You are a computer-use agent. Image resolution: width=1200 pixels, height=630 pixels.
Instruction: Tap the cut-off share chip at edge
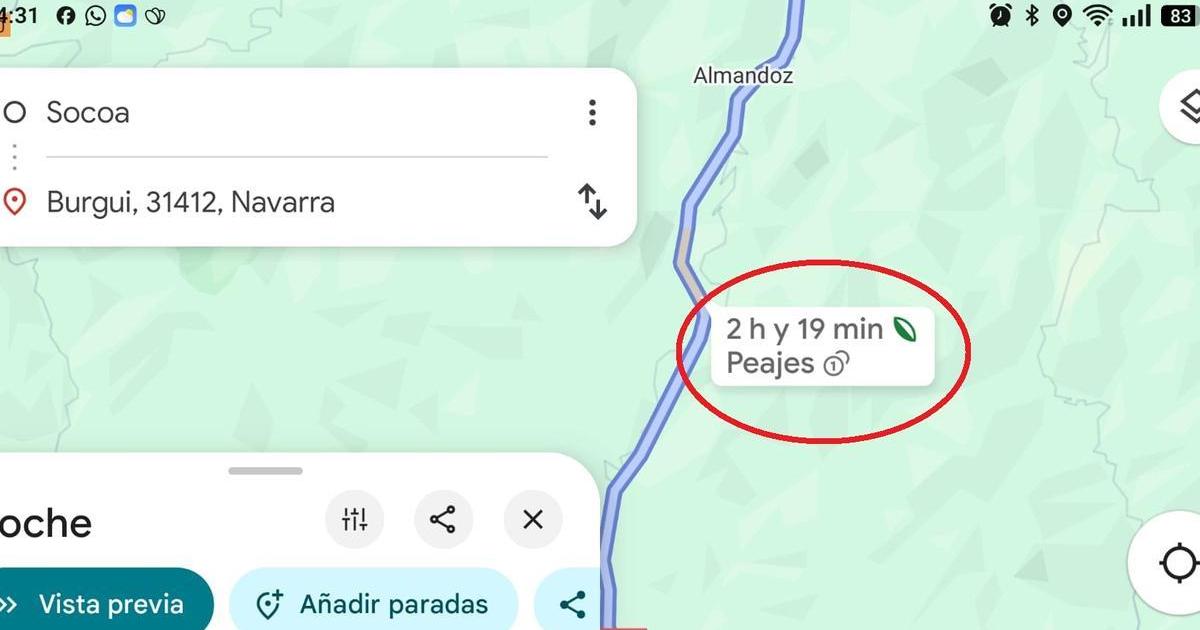pyautogui.click(x=568, y=604)
